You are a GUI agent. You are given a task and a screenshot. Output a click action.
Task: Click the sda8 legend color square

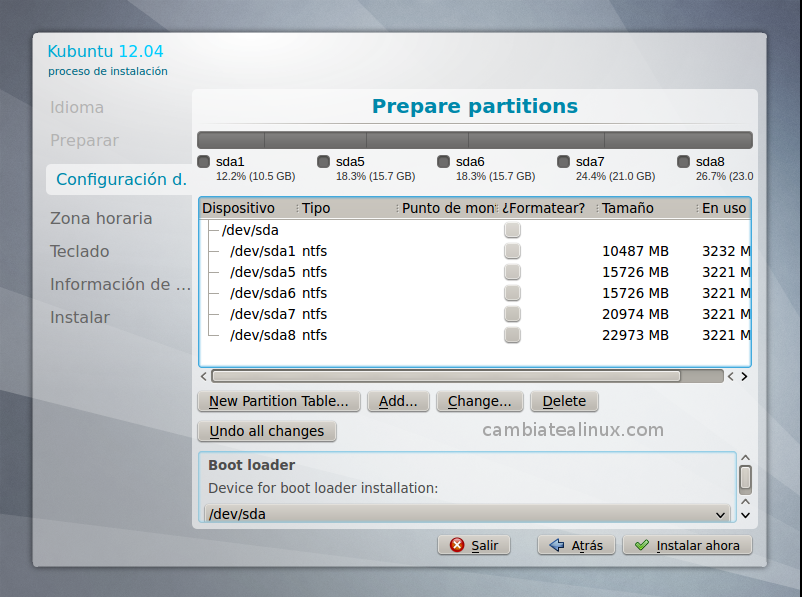click(683, 162)
